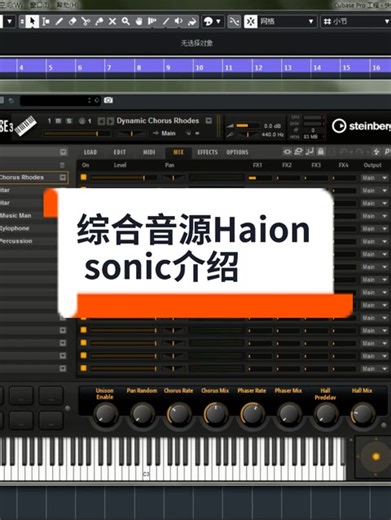Open Output Main dropdown for Chorus Rhodes row
391x520 pixels.
coord(374,178)
